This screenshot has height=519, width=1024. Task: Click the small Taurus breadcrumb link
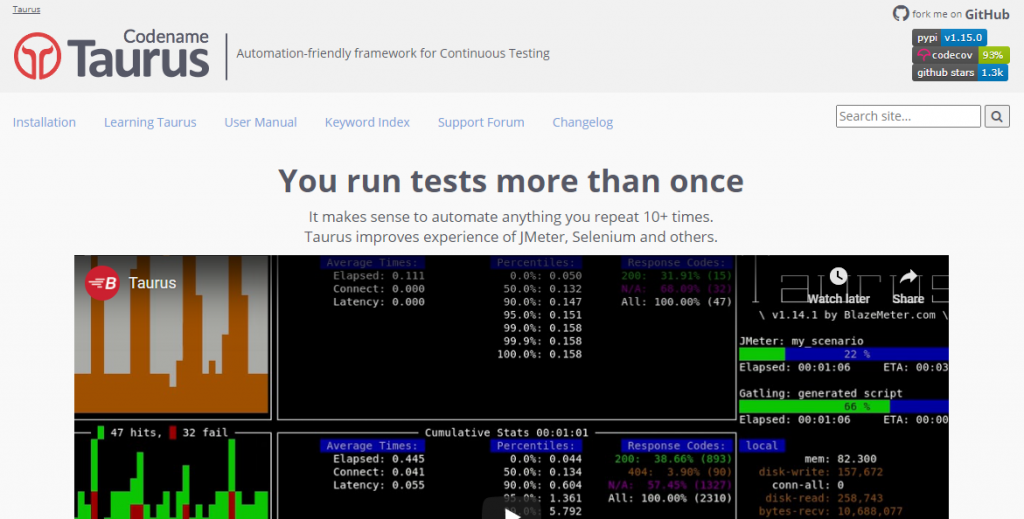point(26,10)
